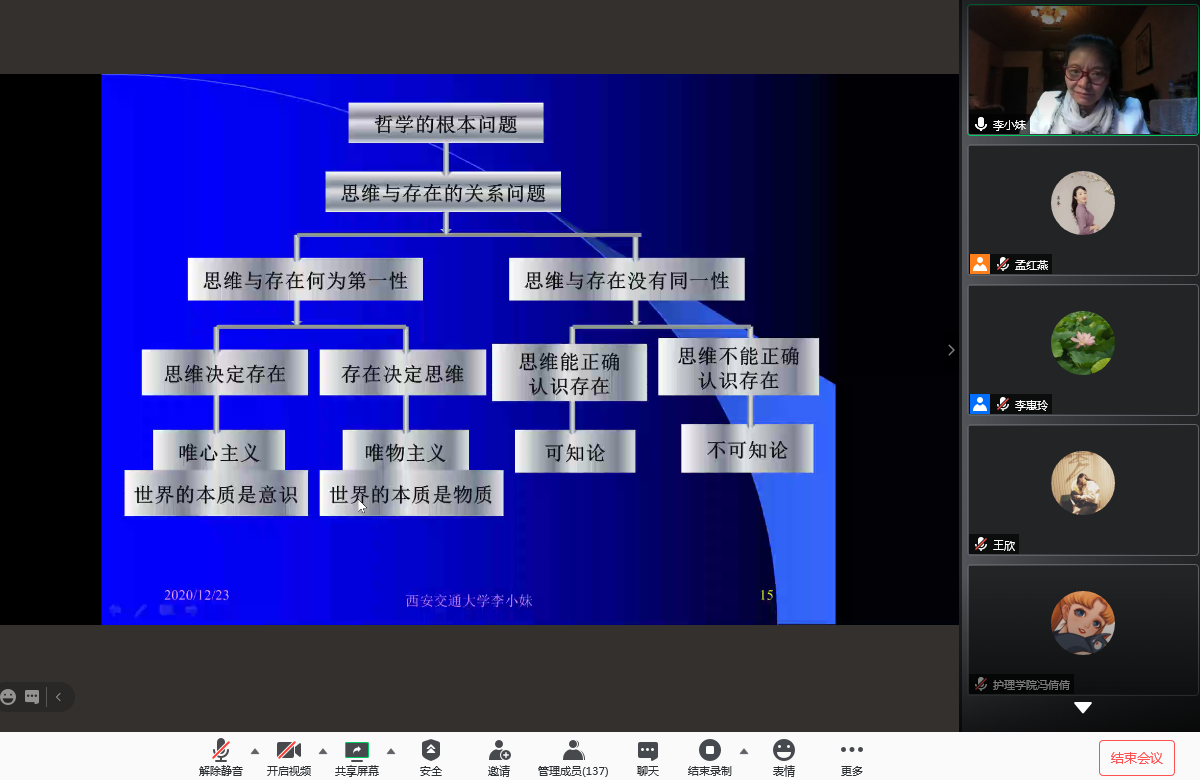Click the 表情 emoji reactions icon
Viewport: 1200px width, 780px height.
784,750
